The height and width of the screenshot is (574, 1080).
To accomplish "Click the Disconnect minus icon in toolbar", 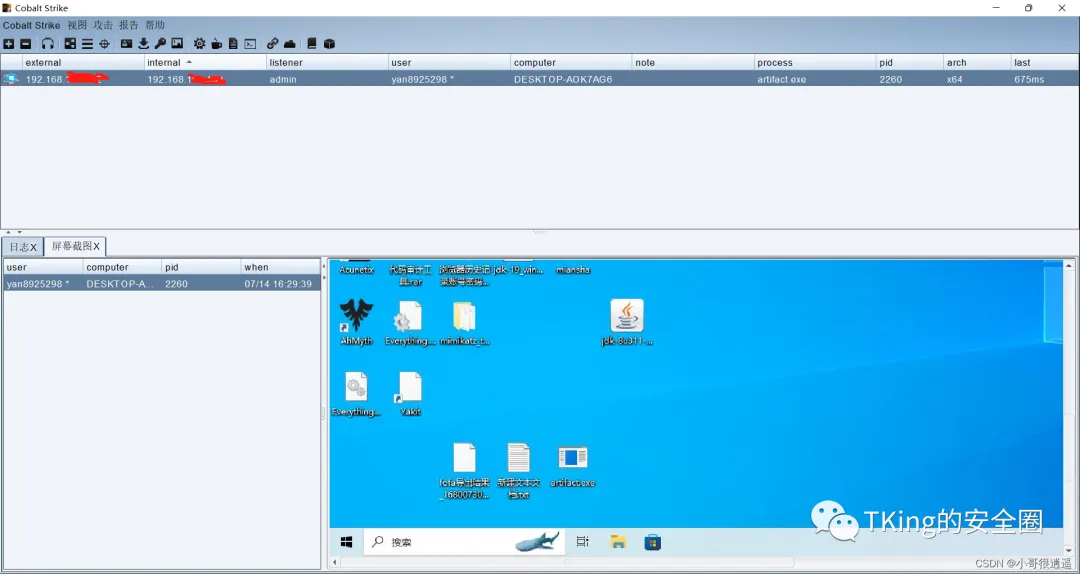I will 25,43.
